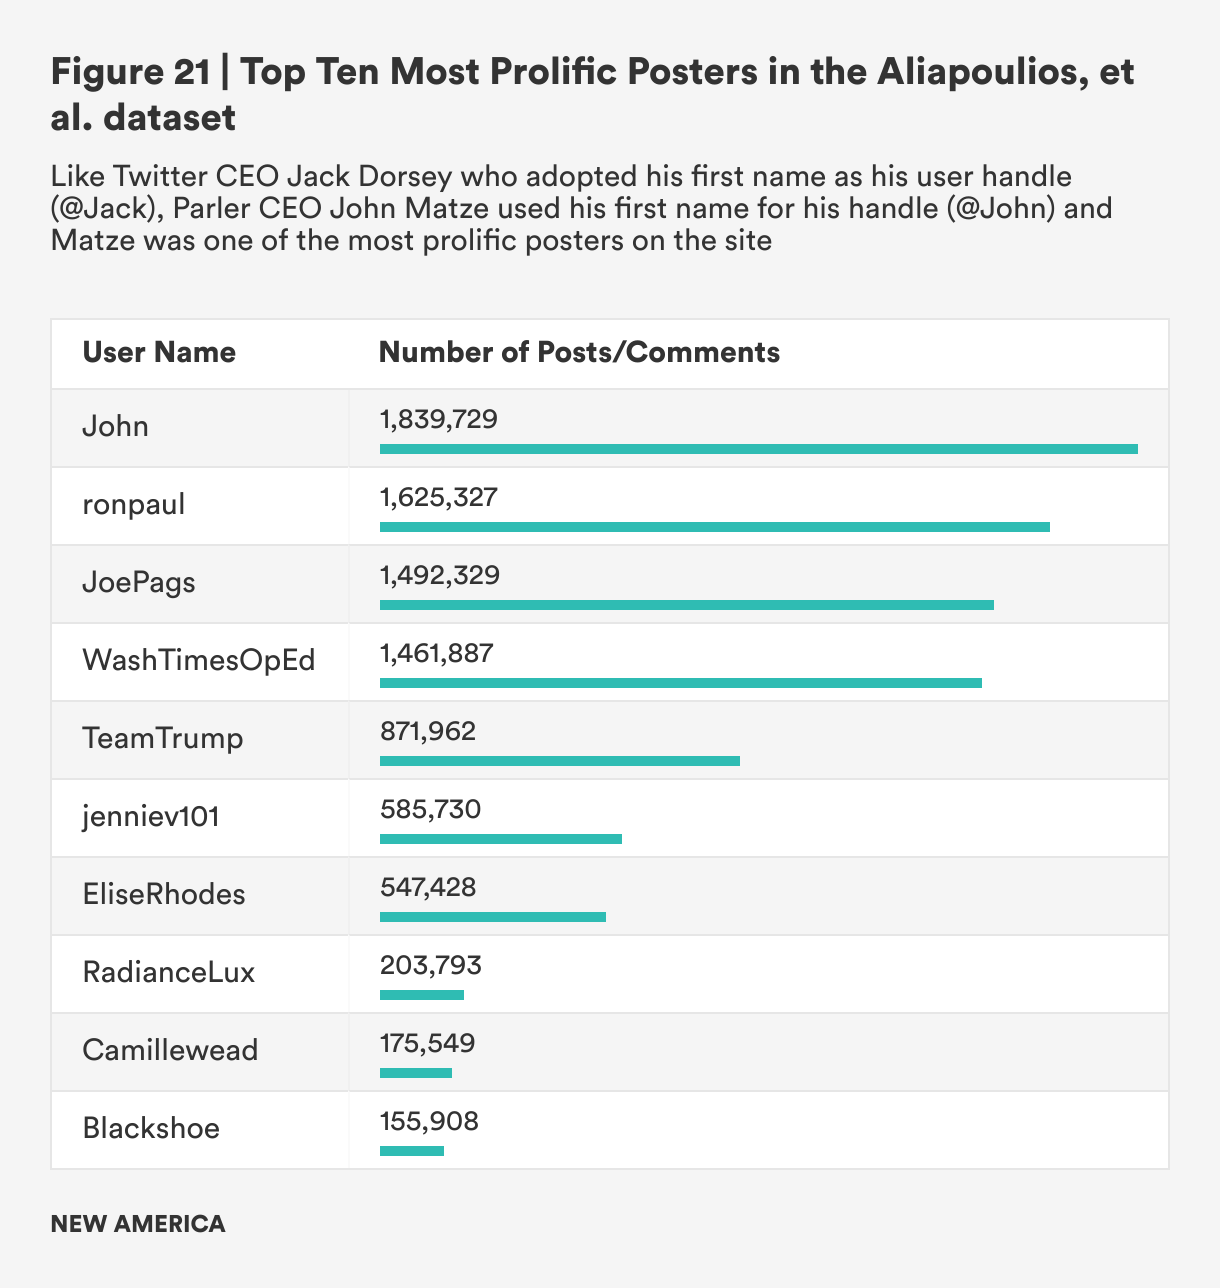Click the ronpaul user name

click(134, 504)
